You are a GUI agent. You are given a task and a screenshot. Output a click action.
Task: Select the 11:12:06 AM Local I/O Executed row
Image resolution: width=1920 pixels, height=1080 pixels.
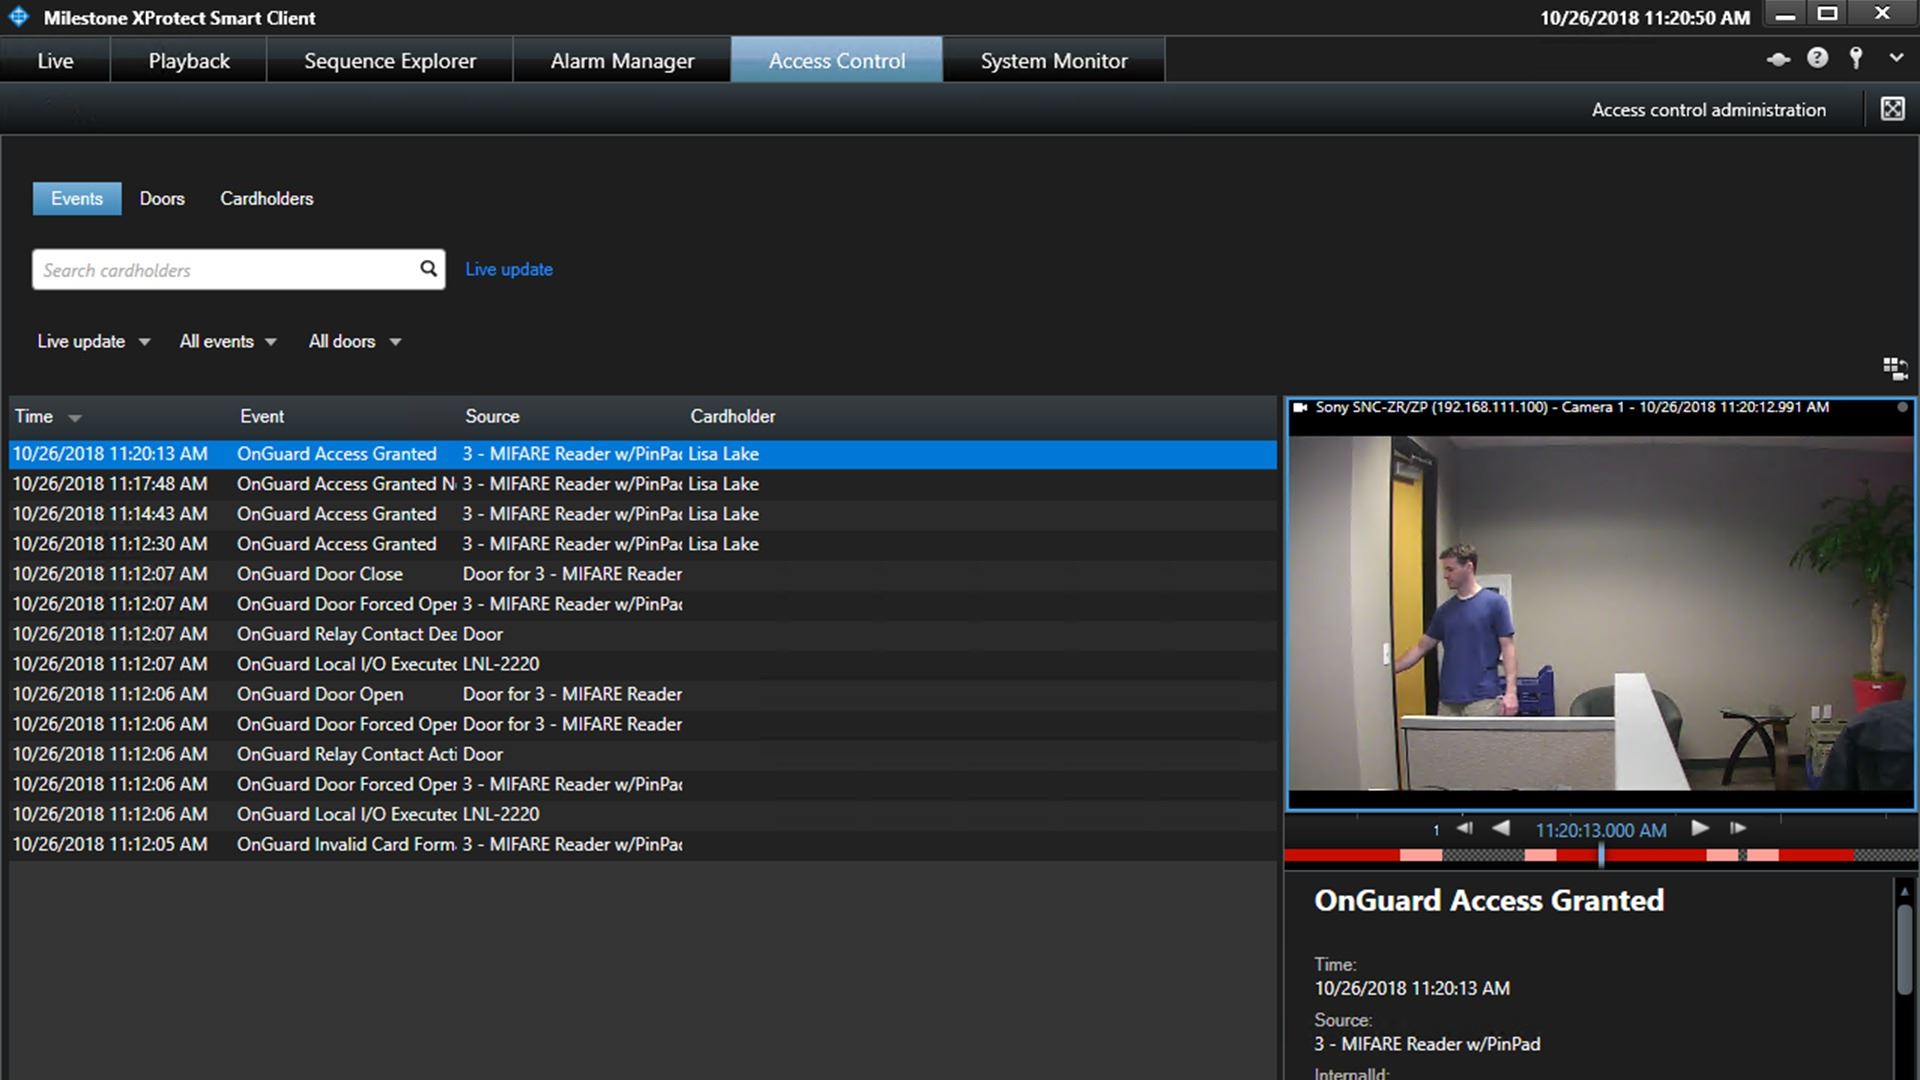(643, 814)
